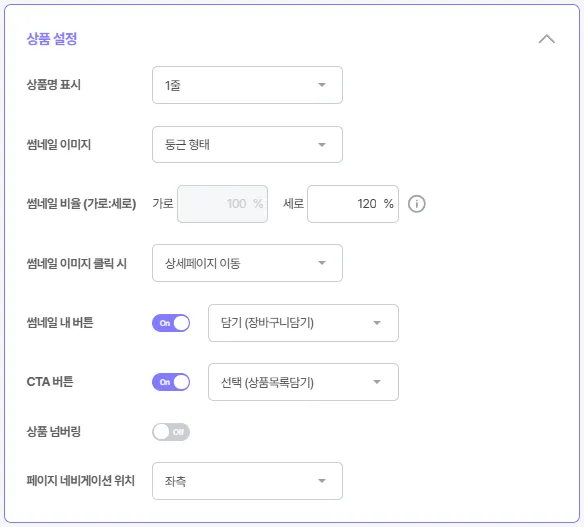Image resolution: width=584 pixels, height=527 pixels.
Task: Enable the 상품 넘버링 toggle
Action: (171, 432)
